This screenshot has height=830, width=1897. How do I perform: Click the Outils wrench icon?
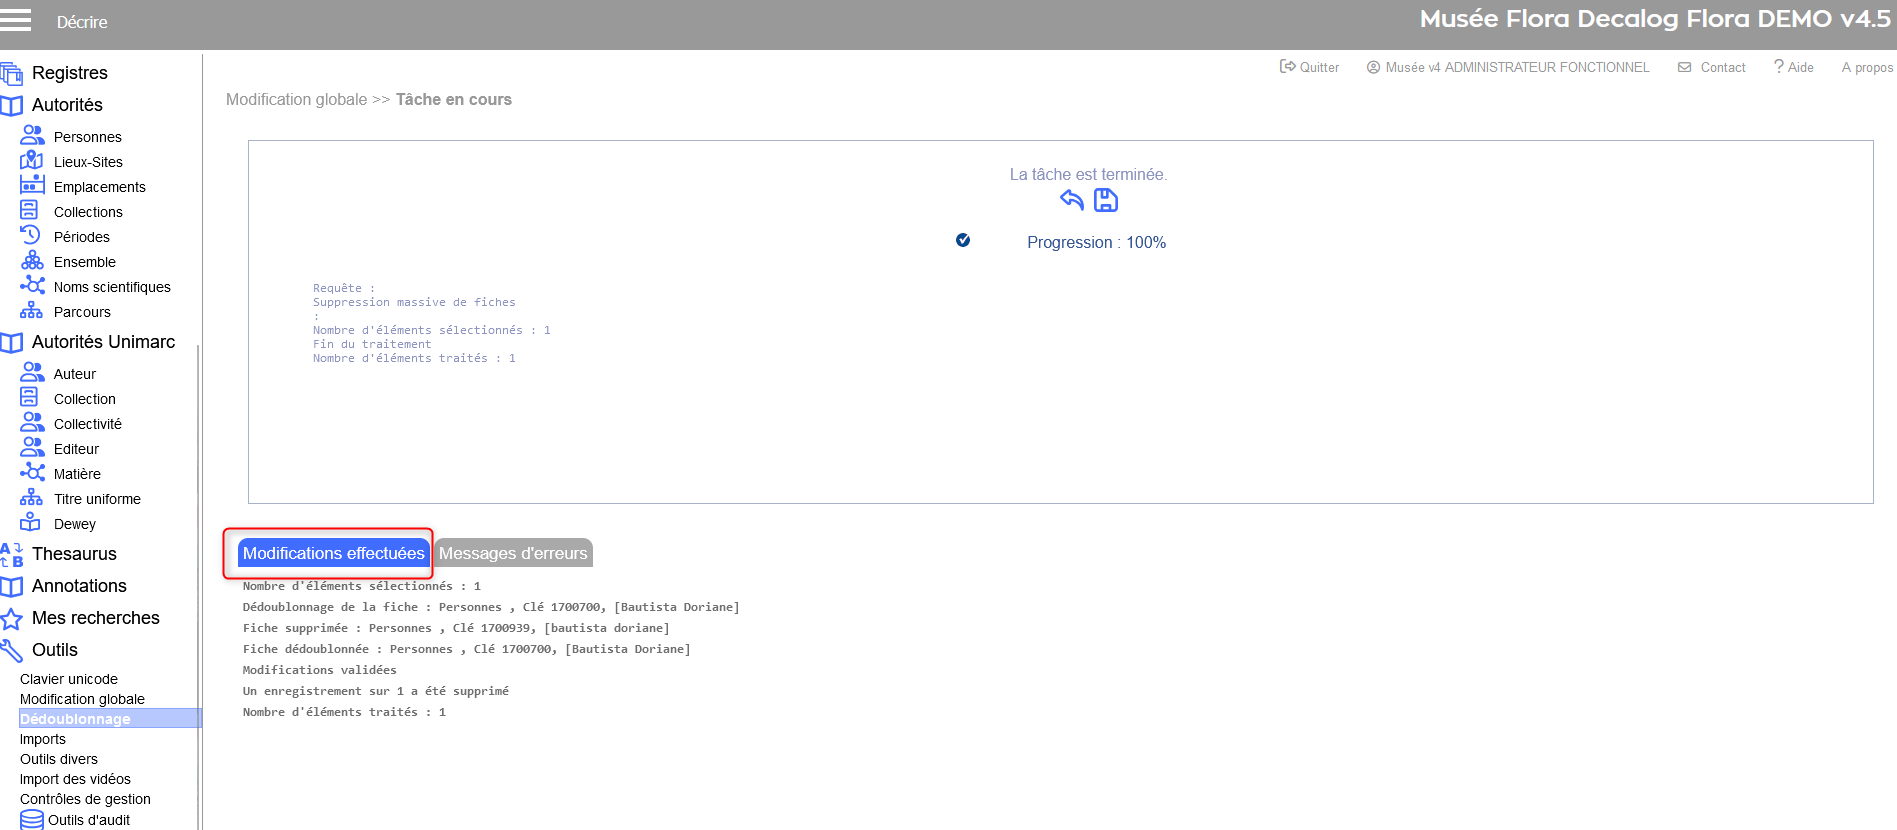click(x=12, y=650)
